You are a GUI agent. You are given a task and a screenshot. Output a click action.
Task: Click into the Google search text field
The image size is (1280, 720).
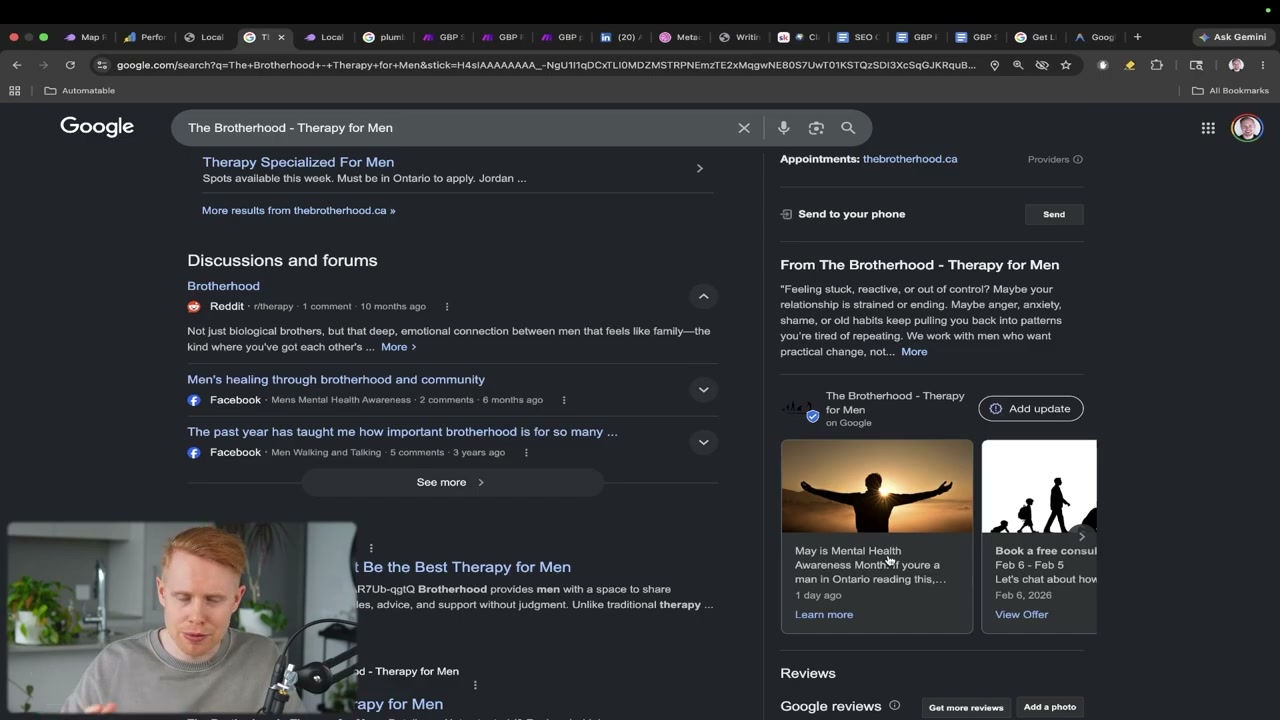[455, 128]
